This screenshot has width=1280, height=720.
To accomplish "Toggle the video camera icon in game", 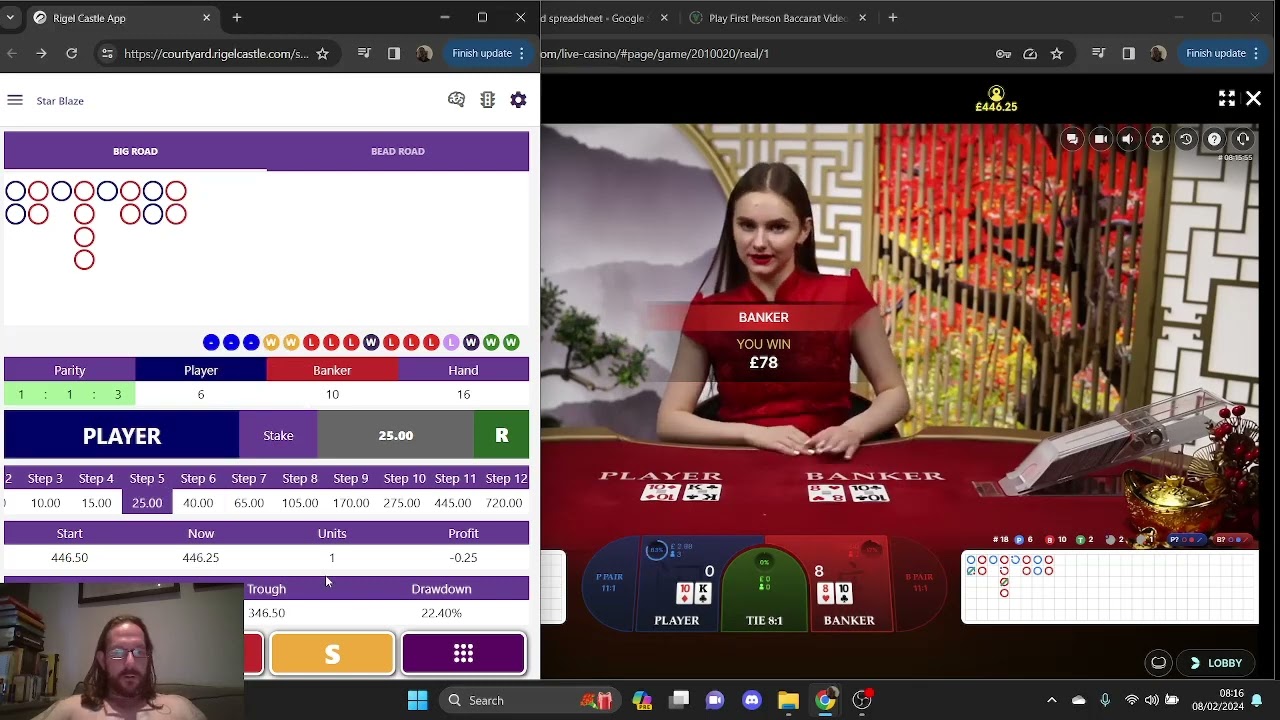I will point(1100,139).
